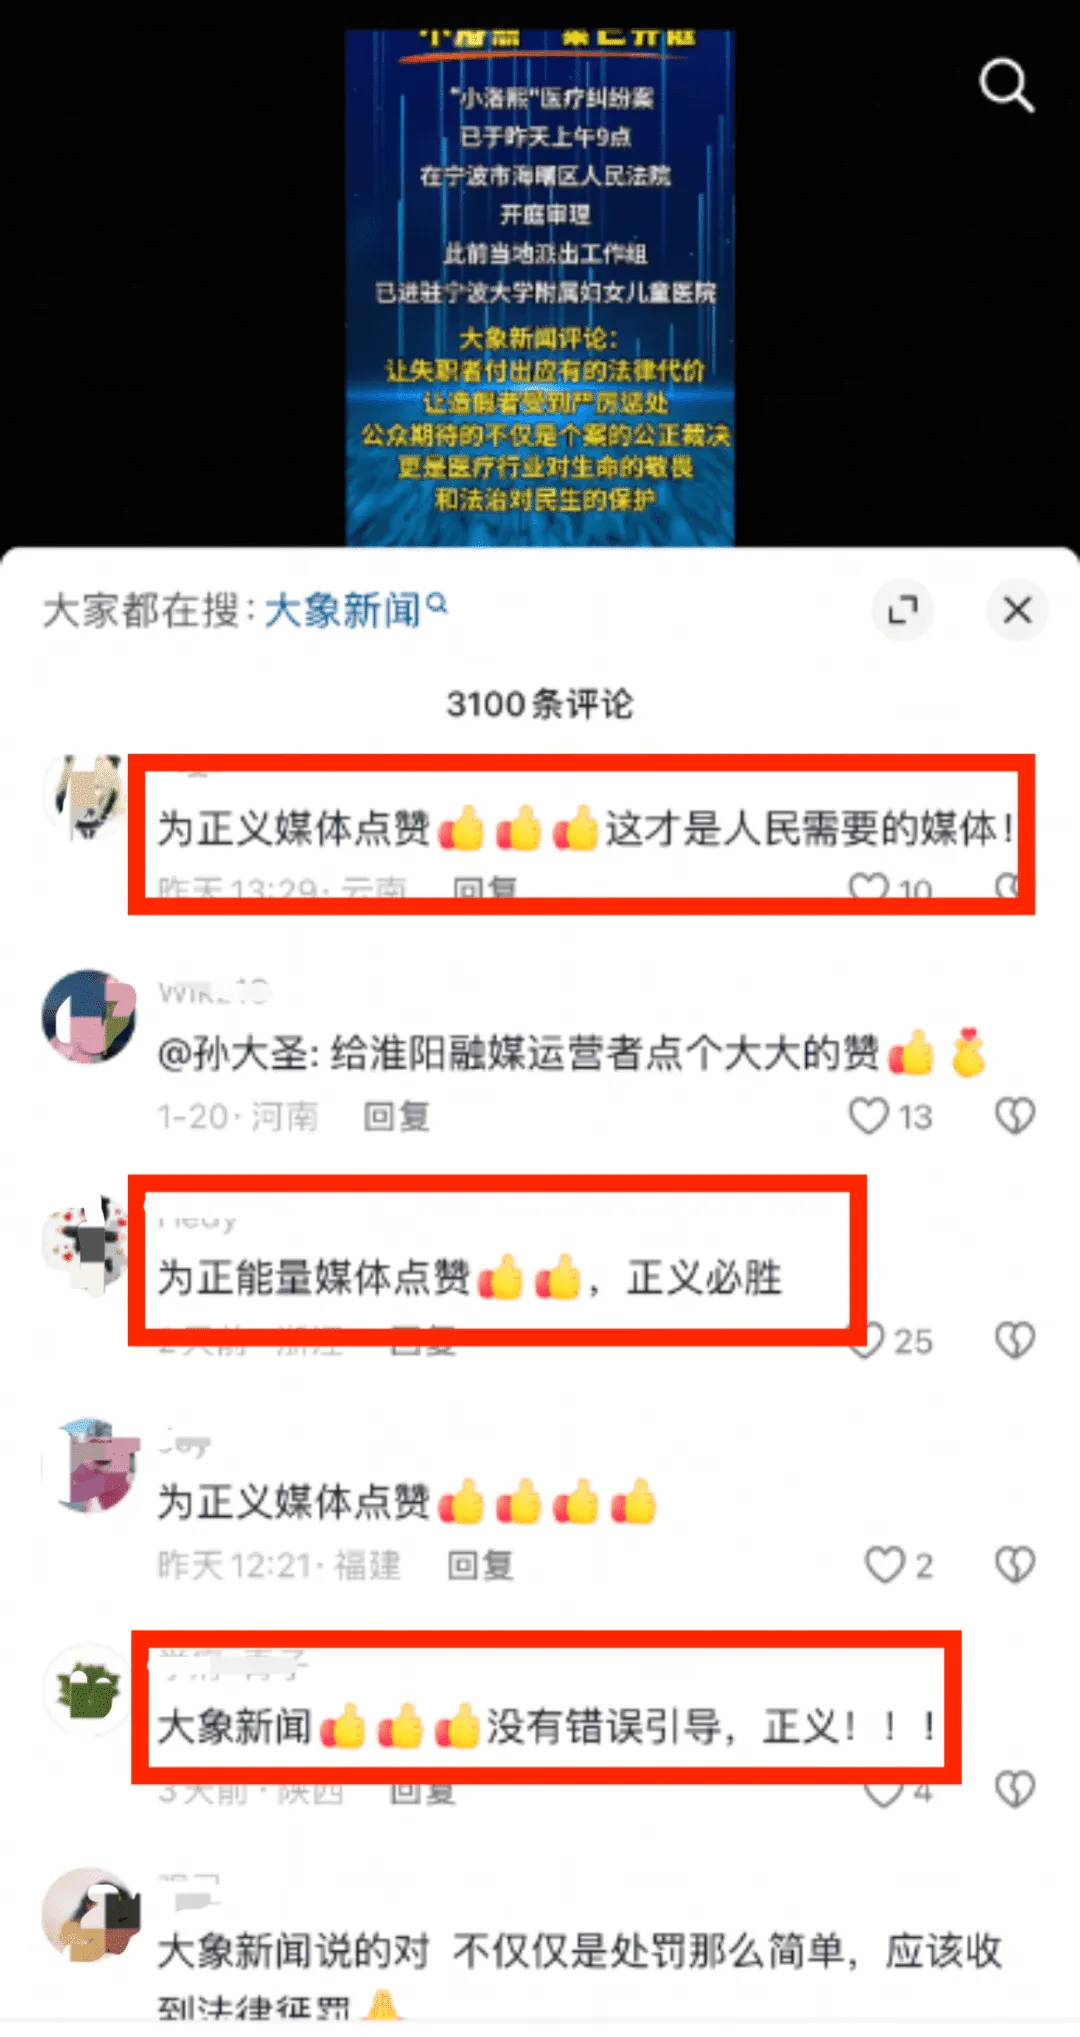
Task: Open avatar of the 福建 commenter
Action: click(88, 1465)
